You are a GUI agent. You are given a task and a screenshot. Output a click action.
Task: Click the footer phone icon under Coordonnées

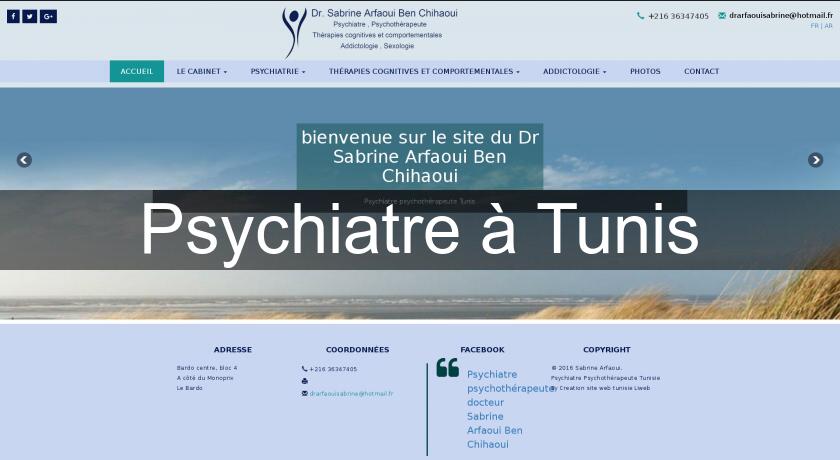tap(304, 369)
